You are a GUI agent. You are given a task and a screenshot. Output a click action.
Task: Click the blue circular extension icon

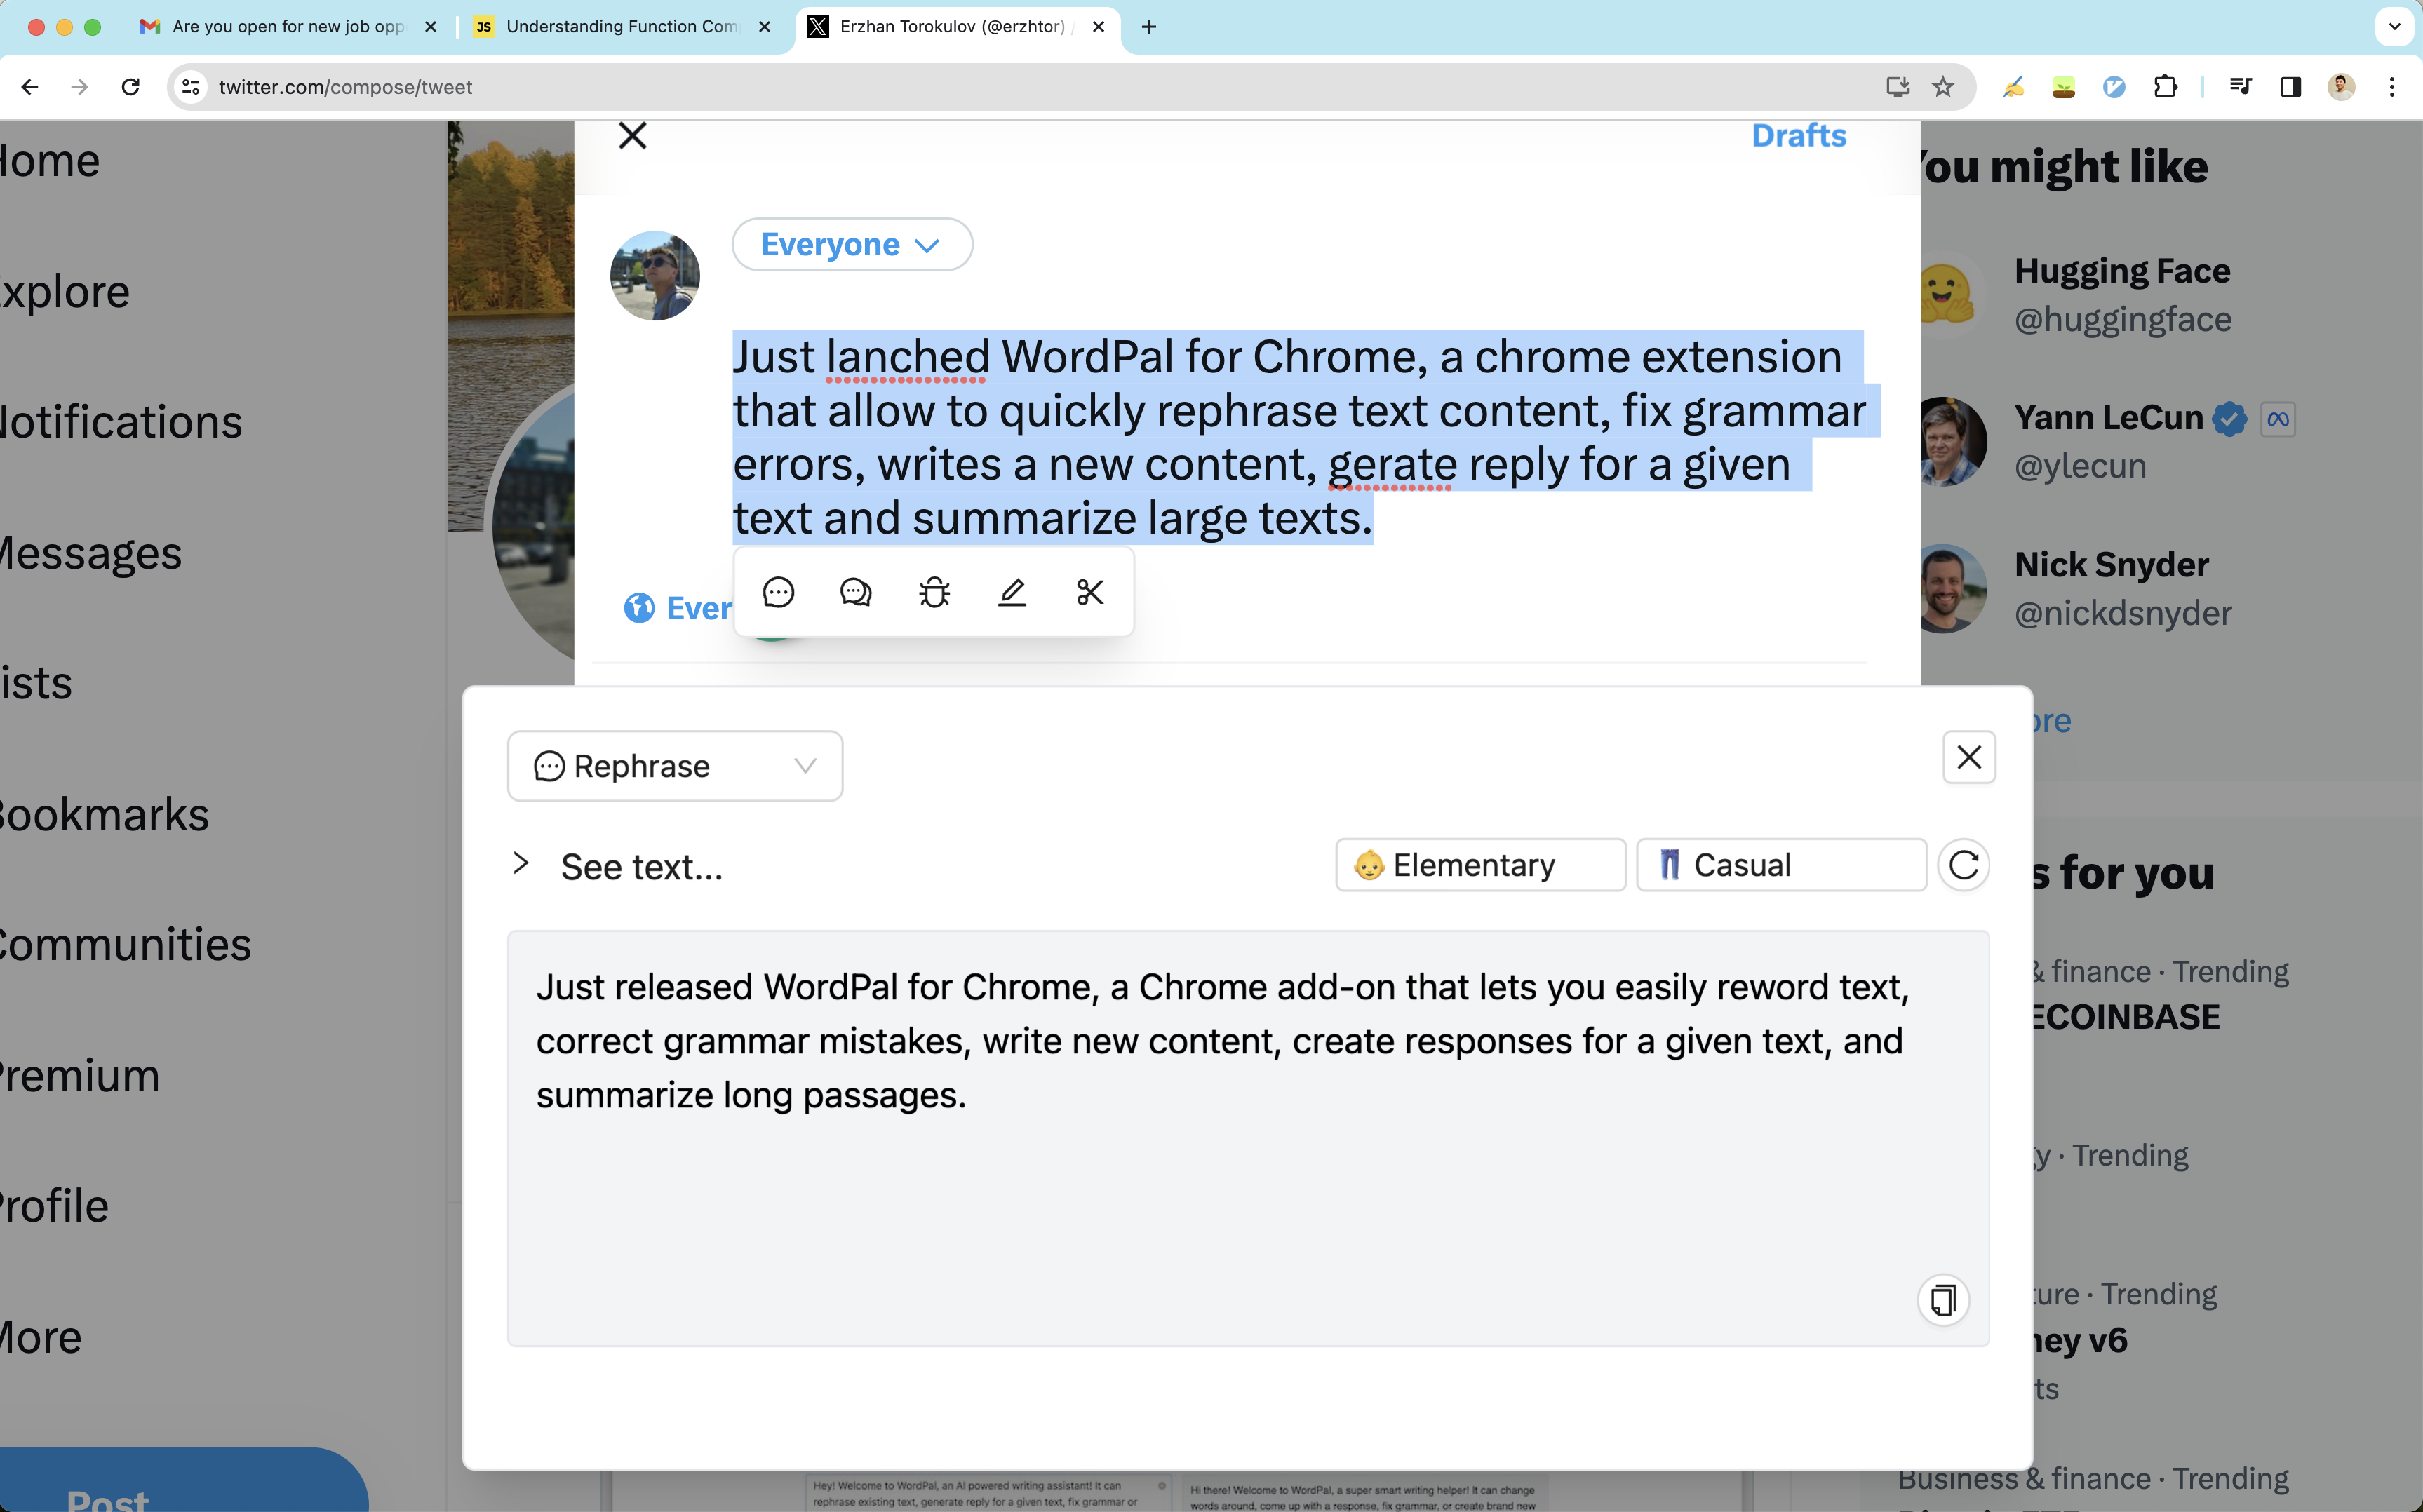(x=2114, y=87)
